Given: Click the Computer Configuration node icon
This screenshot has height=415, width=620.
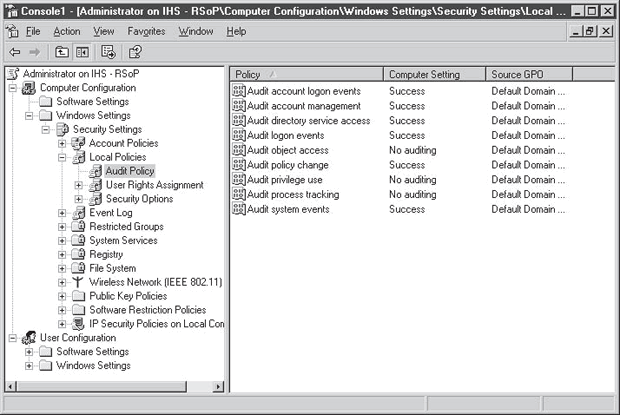Looking at the screenshot, I should coord(28,88).
